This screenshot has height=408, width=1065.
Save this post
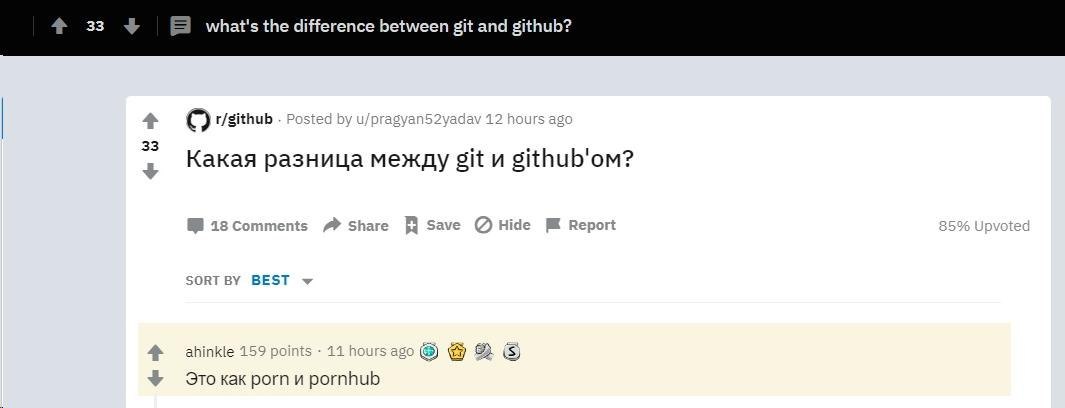[x=432, y=225]
